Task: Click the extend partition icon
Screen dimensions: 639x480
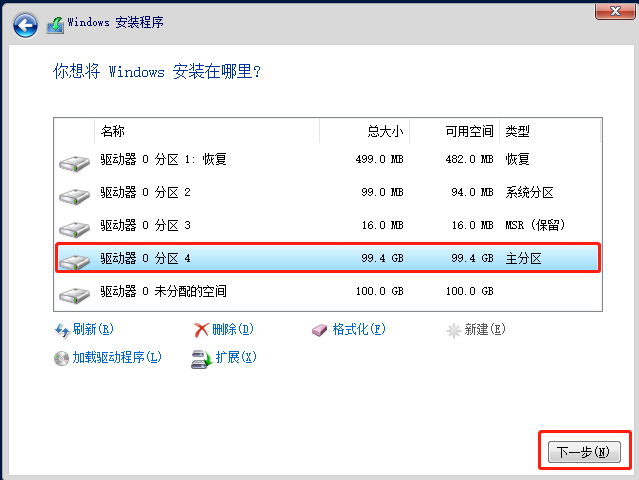Action: coord(200,358)
